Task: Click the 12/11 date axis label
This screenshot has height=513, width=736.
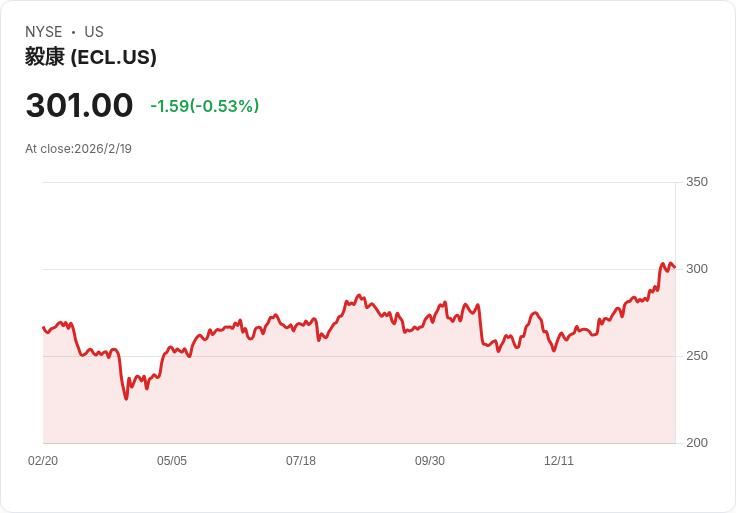Action: 559,461
